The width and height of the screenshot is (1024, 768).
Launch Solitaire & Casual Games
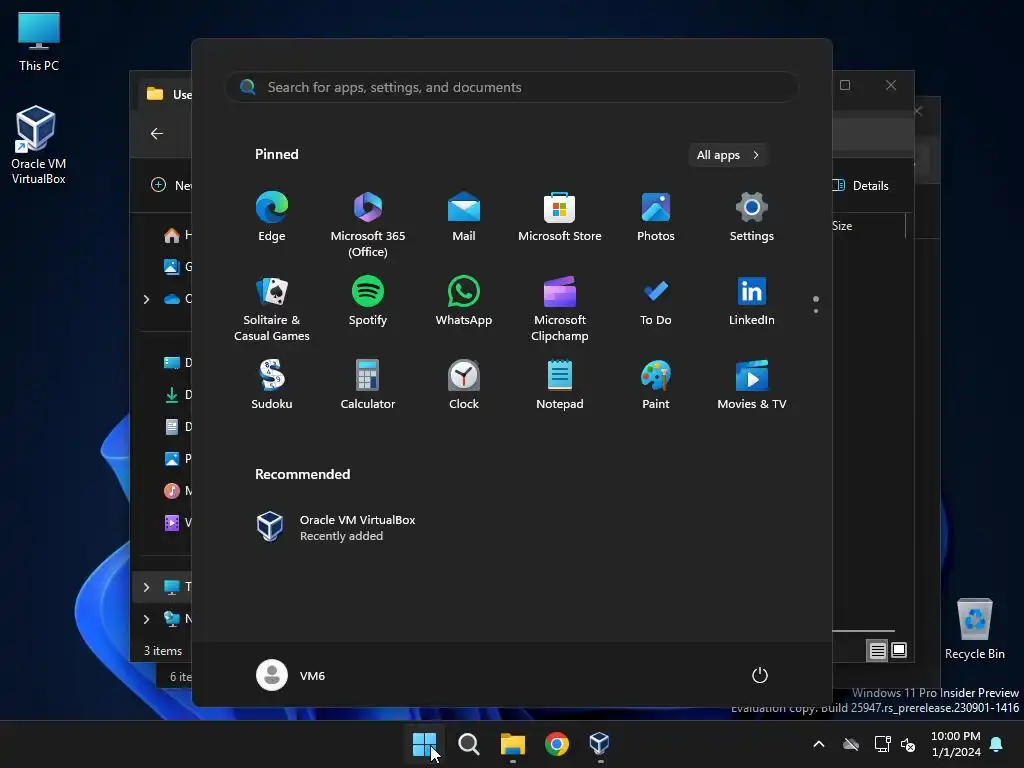272,308
